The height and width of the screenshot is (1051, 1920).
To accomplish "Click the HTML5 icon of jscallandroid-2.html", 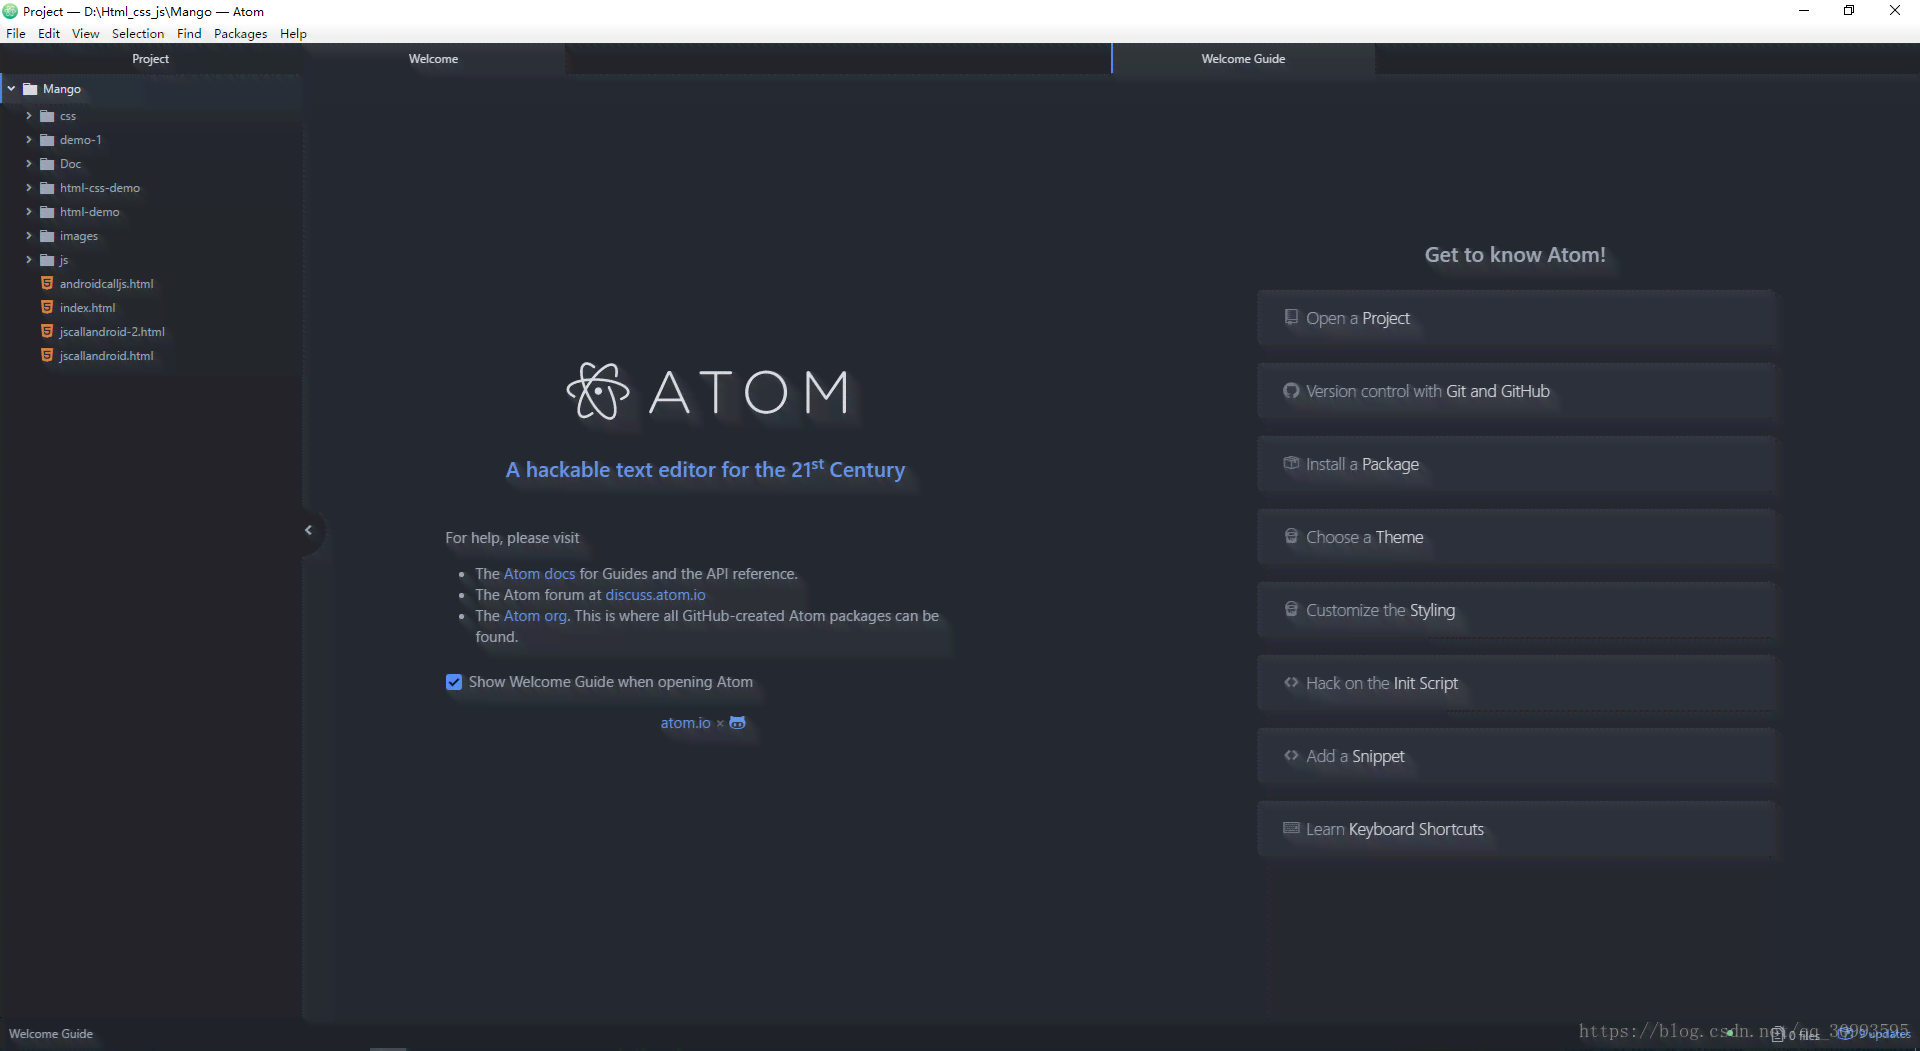I will pos(47,332).
